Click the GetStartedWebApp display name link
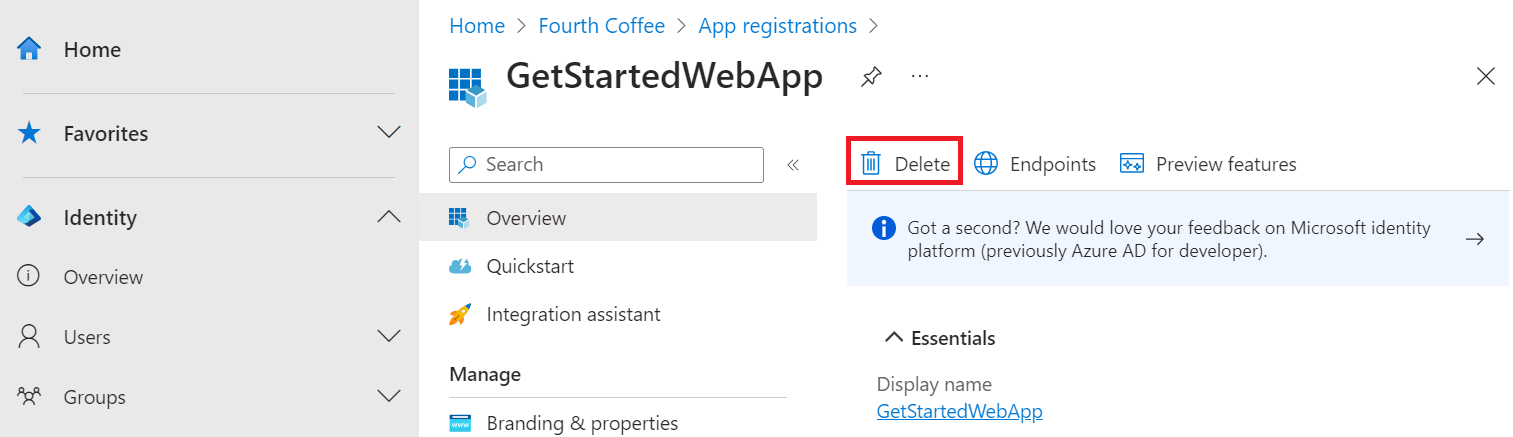Viewport: 1513px width, 437px height. [x=959, y=411]
